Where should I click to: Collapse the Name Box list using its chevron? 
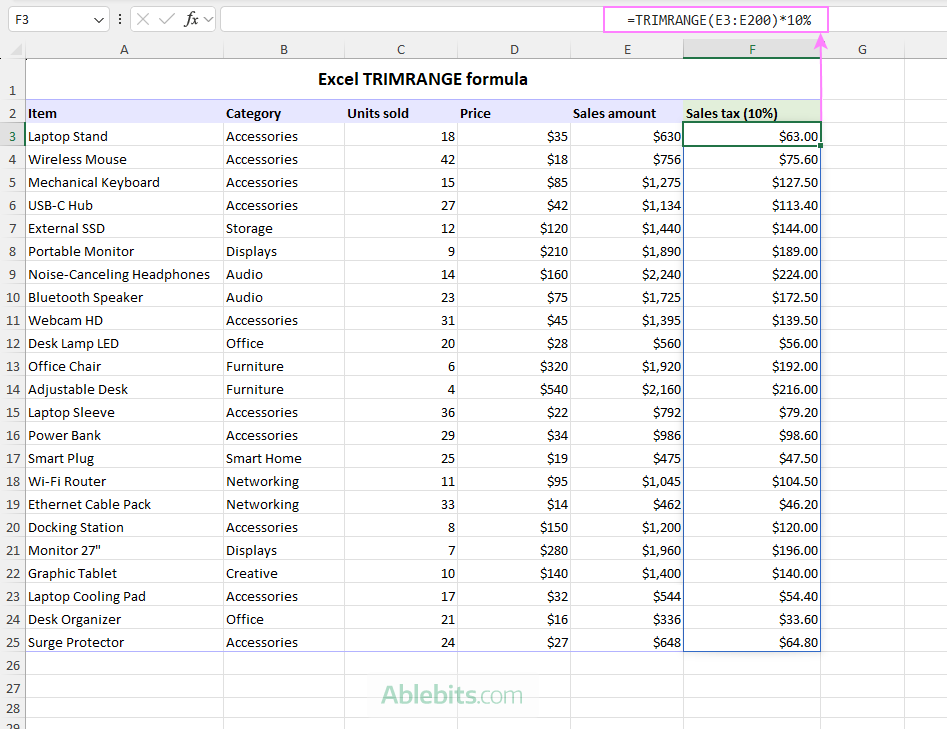tap(96, 18)
